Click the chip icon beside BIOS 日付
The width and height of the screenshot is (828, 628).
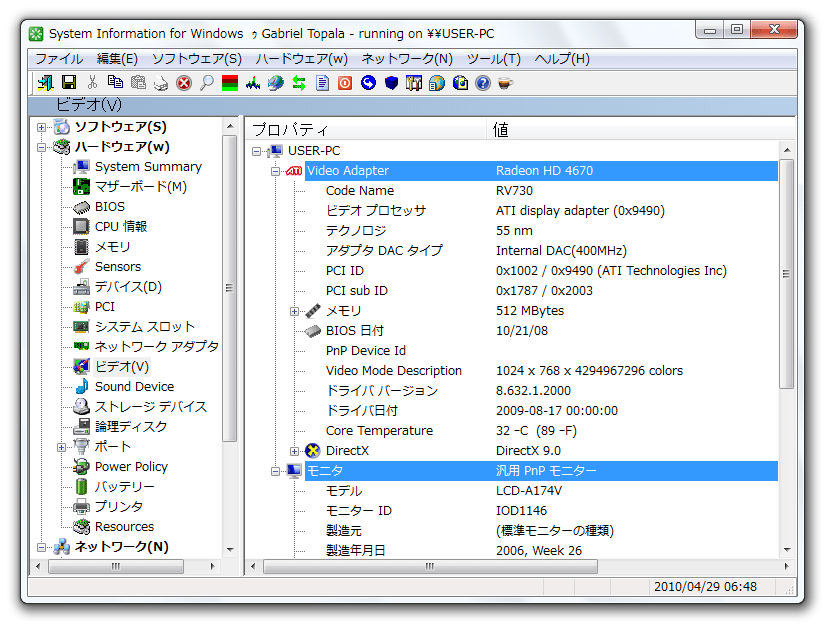click(313, 331)
